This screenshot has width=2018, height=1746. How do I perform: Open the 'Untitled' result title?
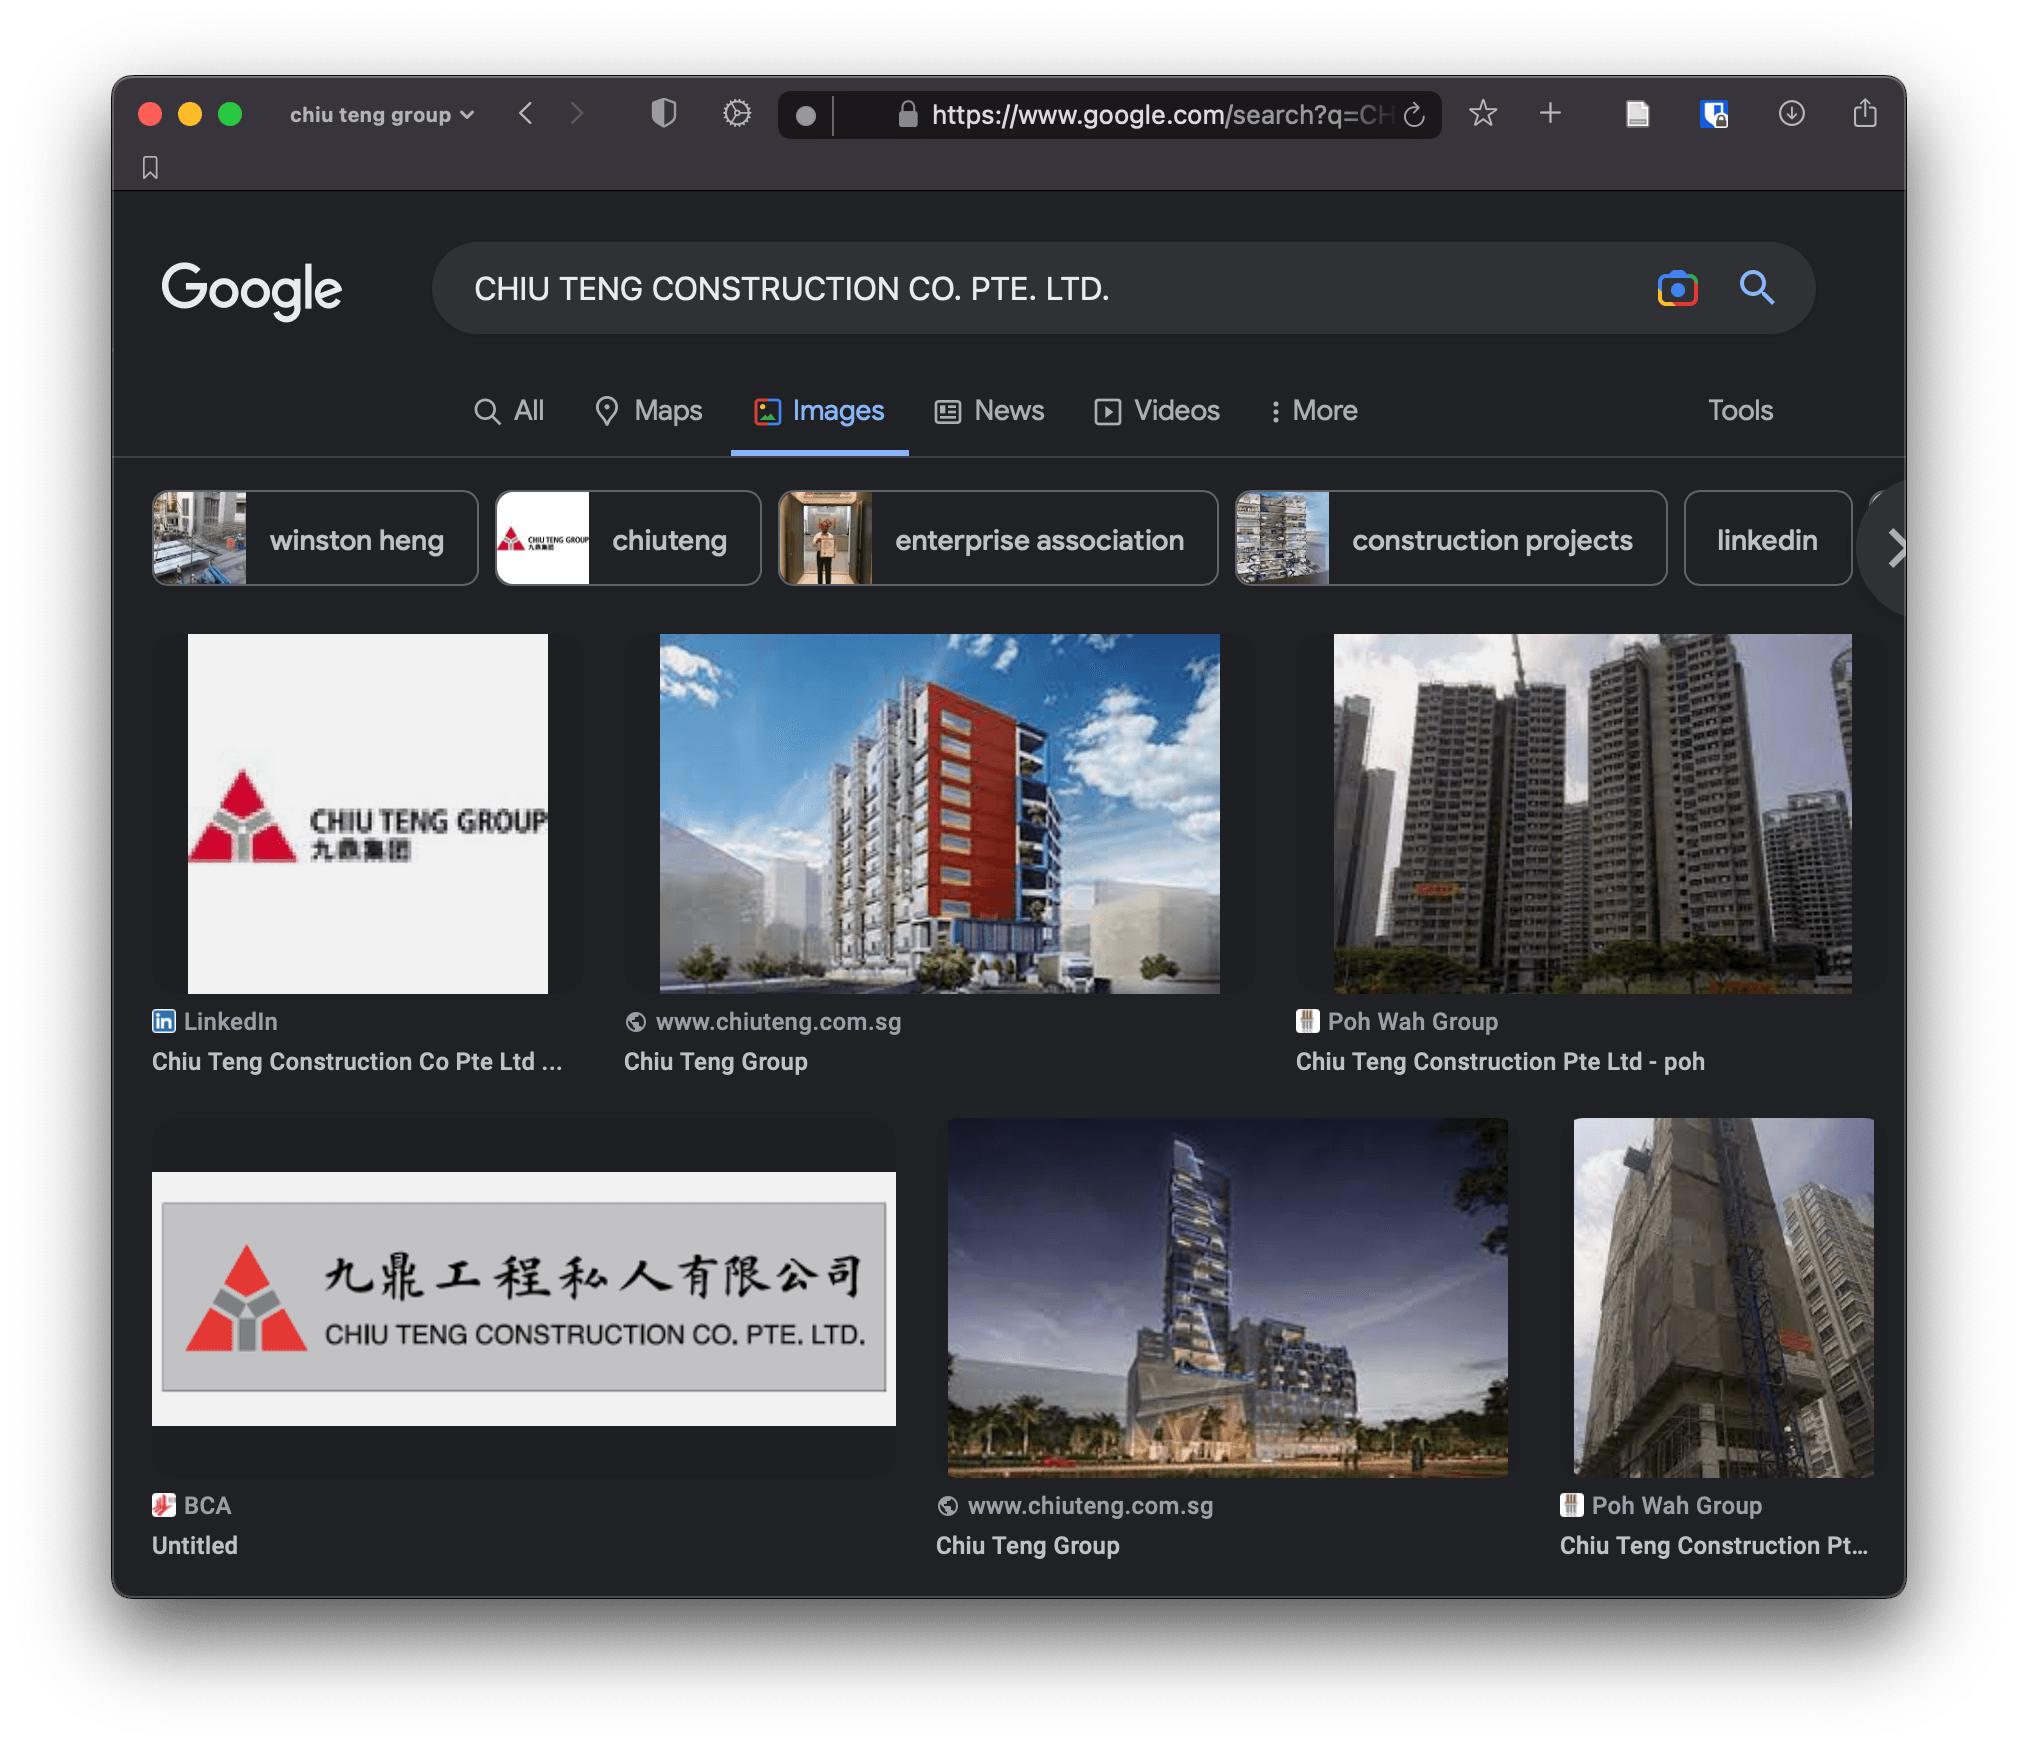(x=195, y=1545)
